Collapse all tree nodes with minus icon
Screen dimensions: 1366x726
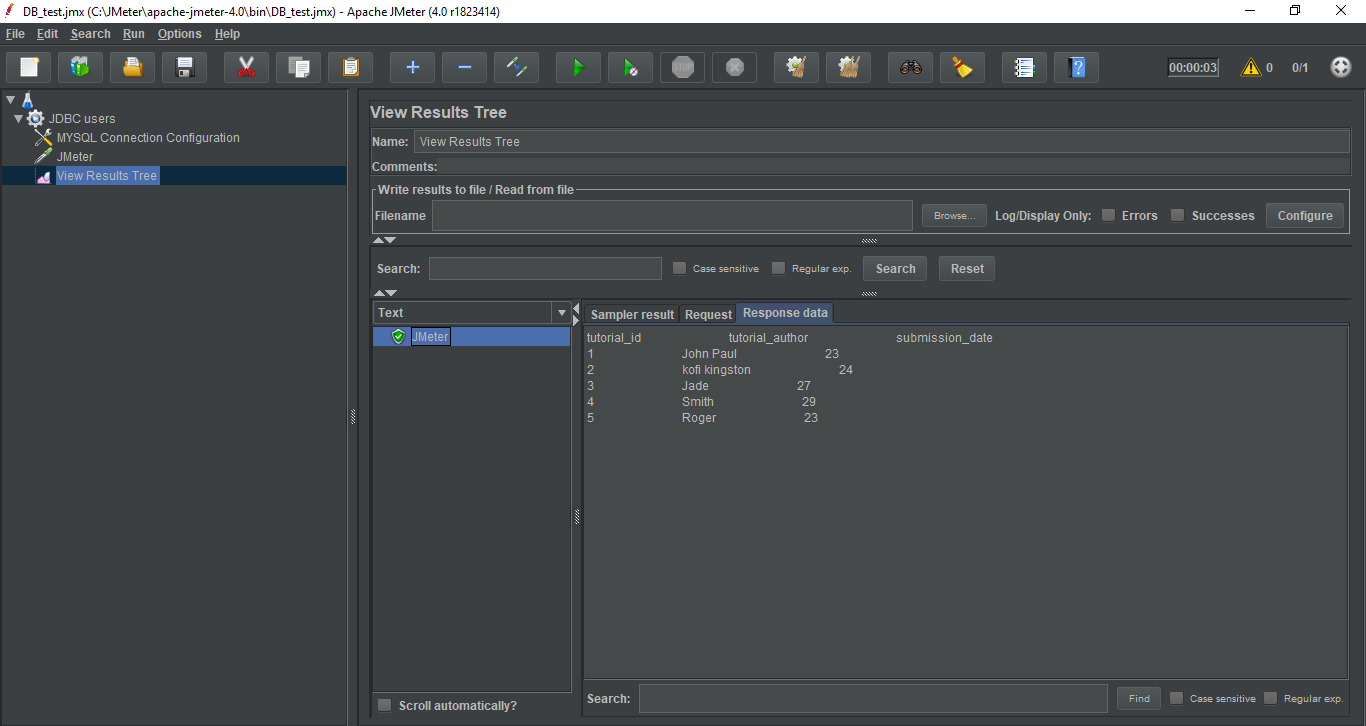click(x=465, y=68)
